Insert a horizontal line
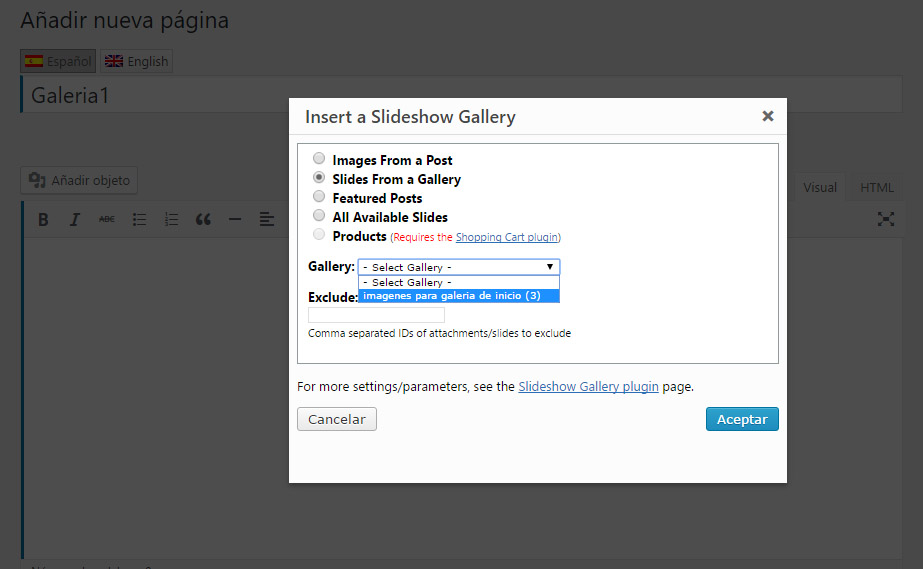 pos(235,219)
